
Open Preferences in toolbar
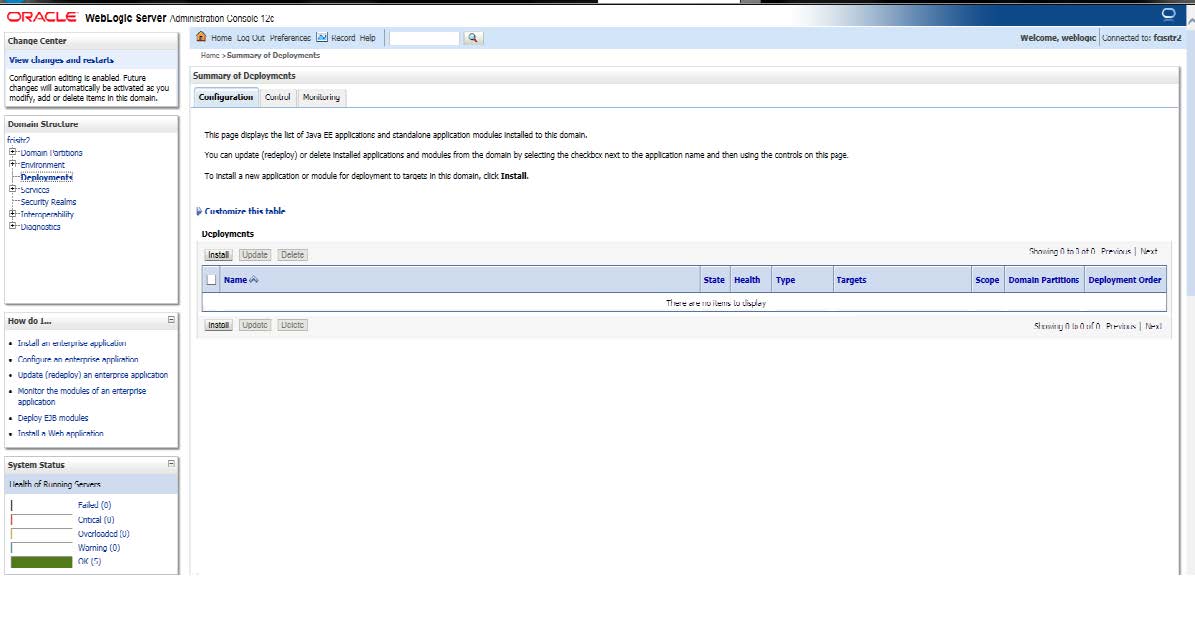pyautogui.click(x=290, y=37)
